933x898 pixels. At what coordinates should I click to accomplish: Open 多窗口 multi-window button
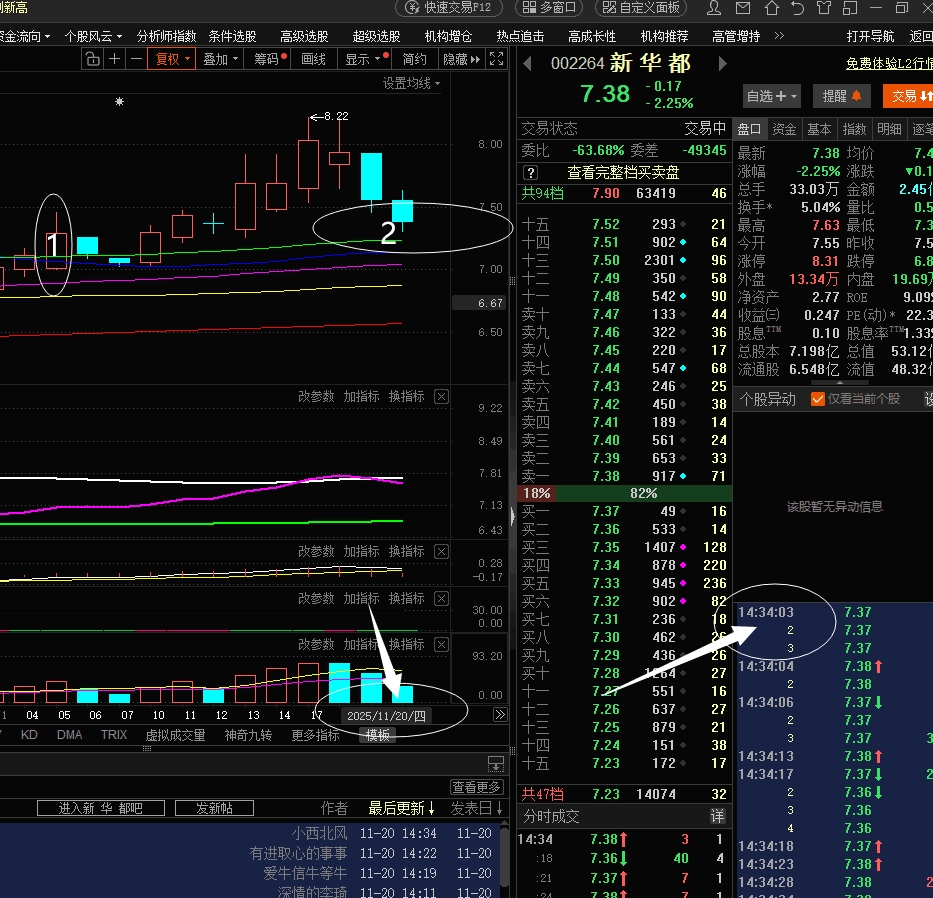(549, 8)
